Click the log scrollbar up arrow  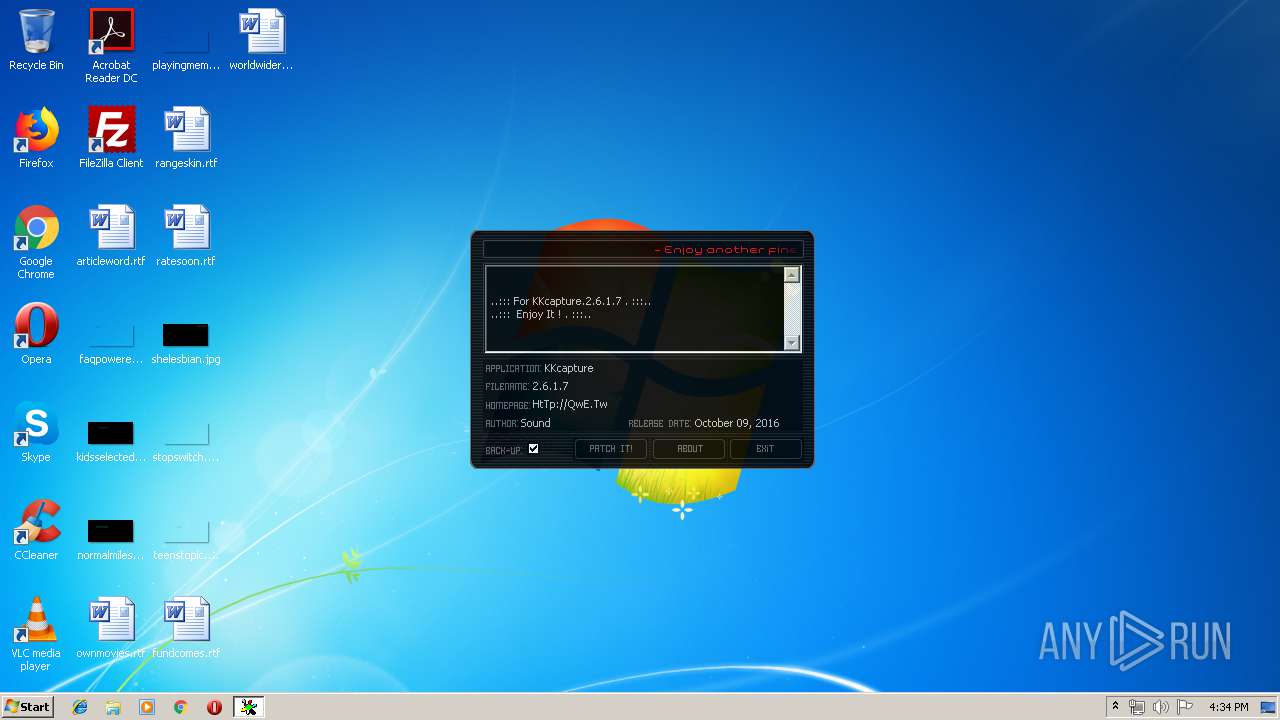[x=792, y=275]
